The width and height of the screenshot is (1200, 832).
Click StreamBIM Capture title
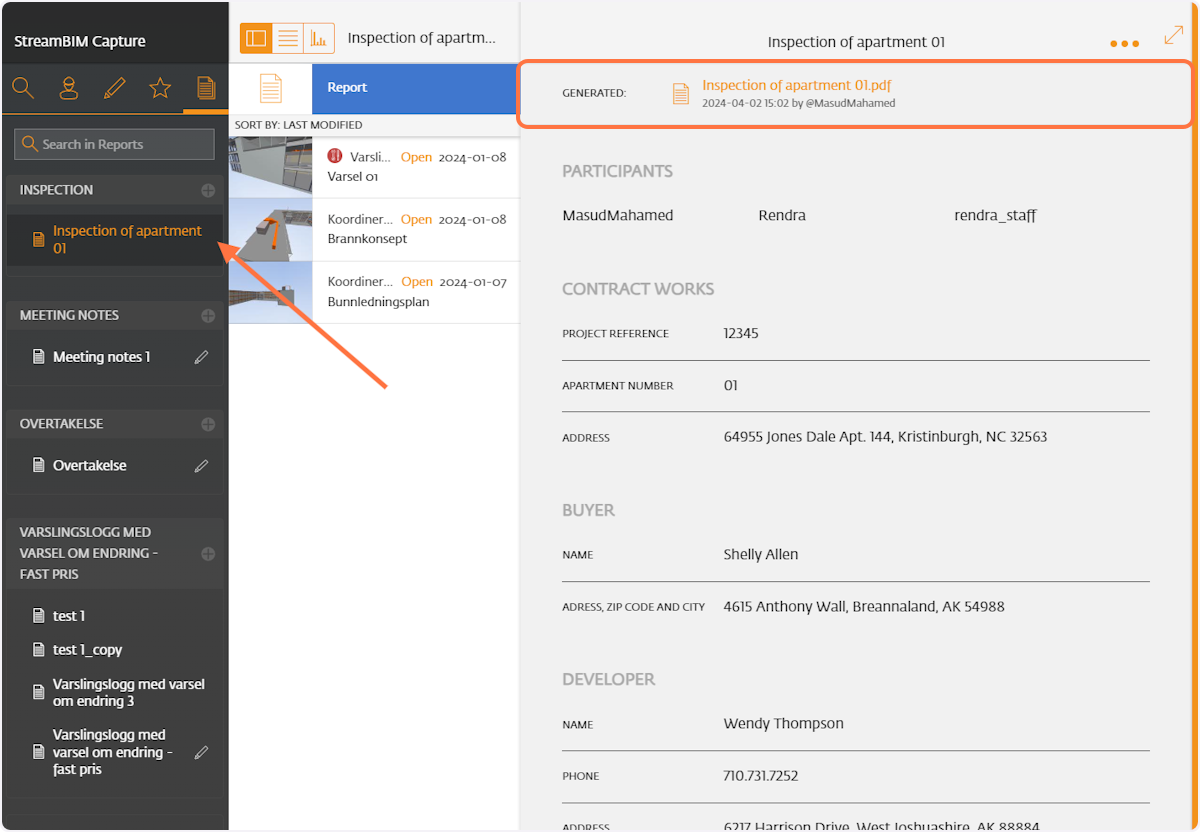[80, 41]
